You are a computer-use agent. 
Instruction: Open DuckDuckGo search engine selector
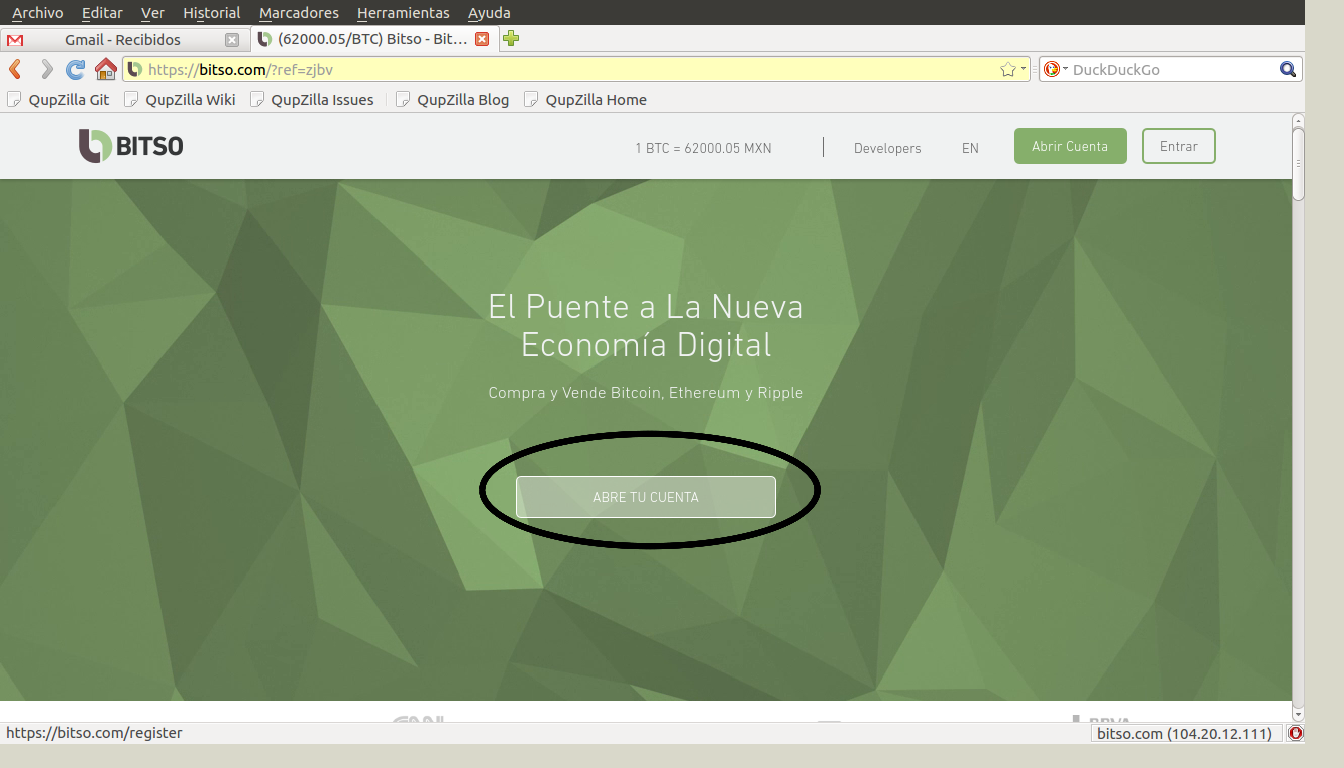click(x=1056, y=69)
